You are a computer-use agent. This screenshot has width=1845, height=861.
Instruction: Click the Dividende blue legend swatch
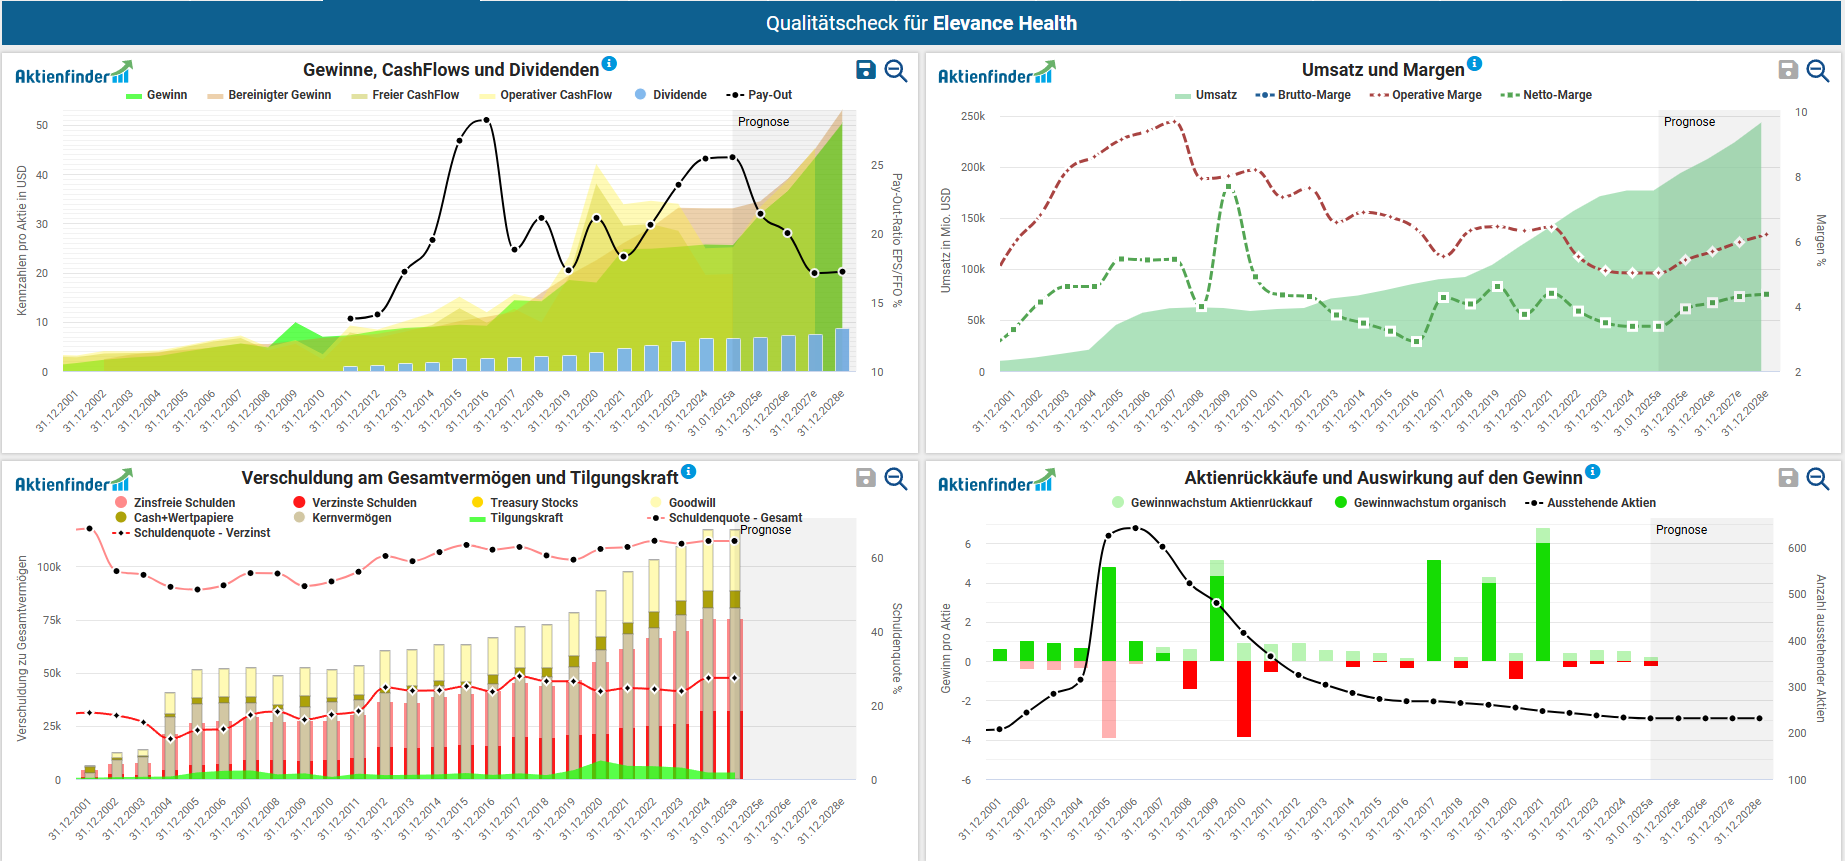tap(640, 95)
